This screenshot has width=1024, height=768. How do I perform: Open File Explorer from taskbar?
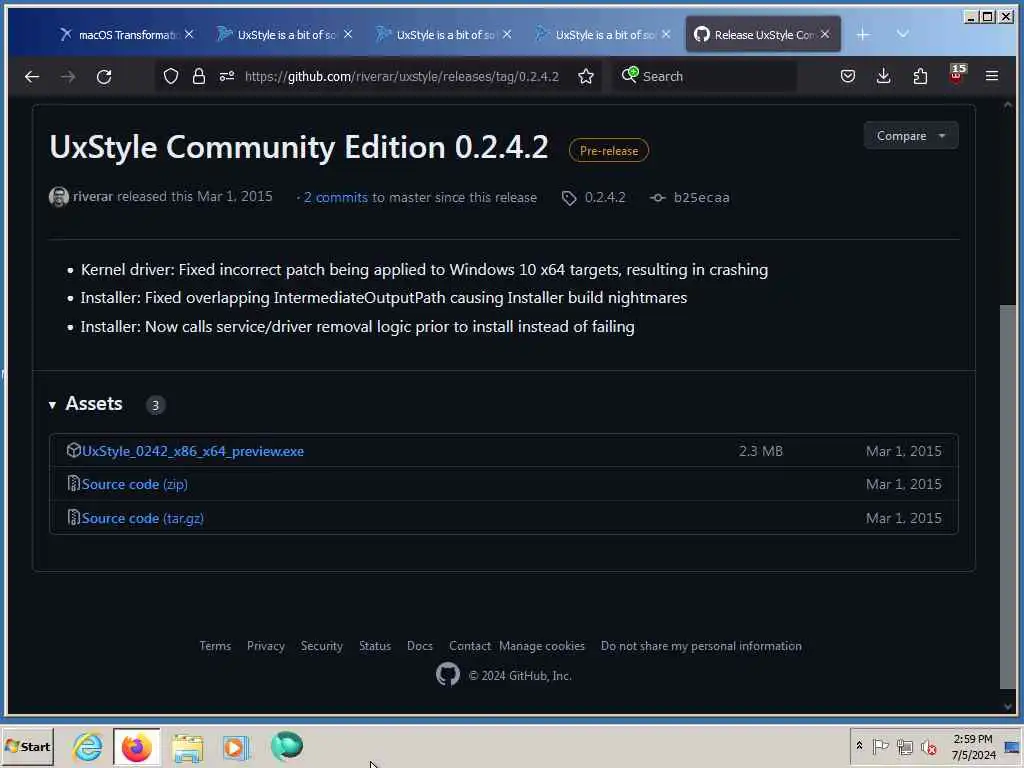(187, 746)
